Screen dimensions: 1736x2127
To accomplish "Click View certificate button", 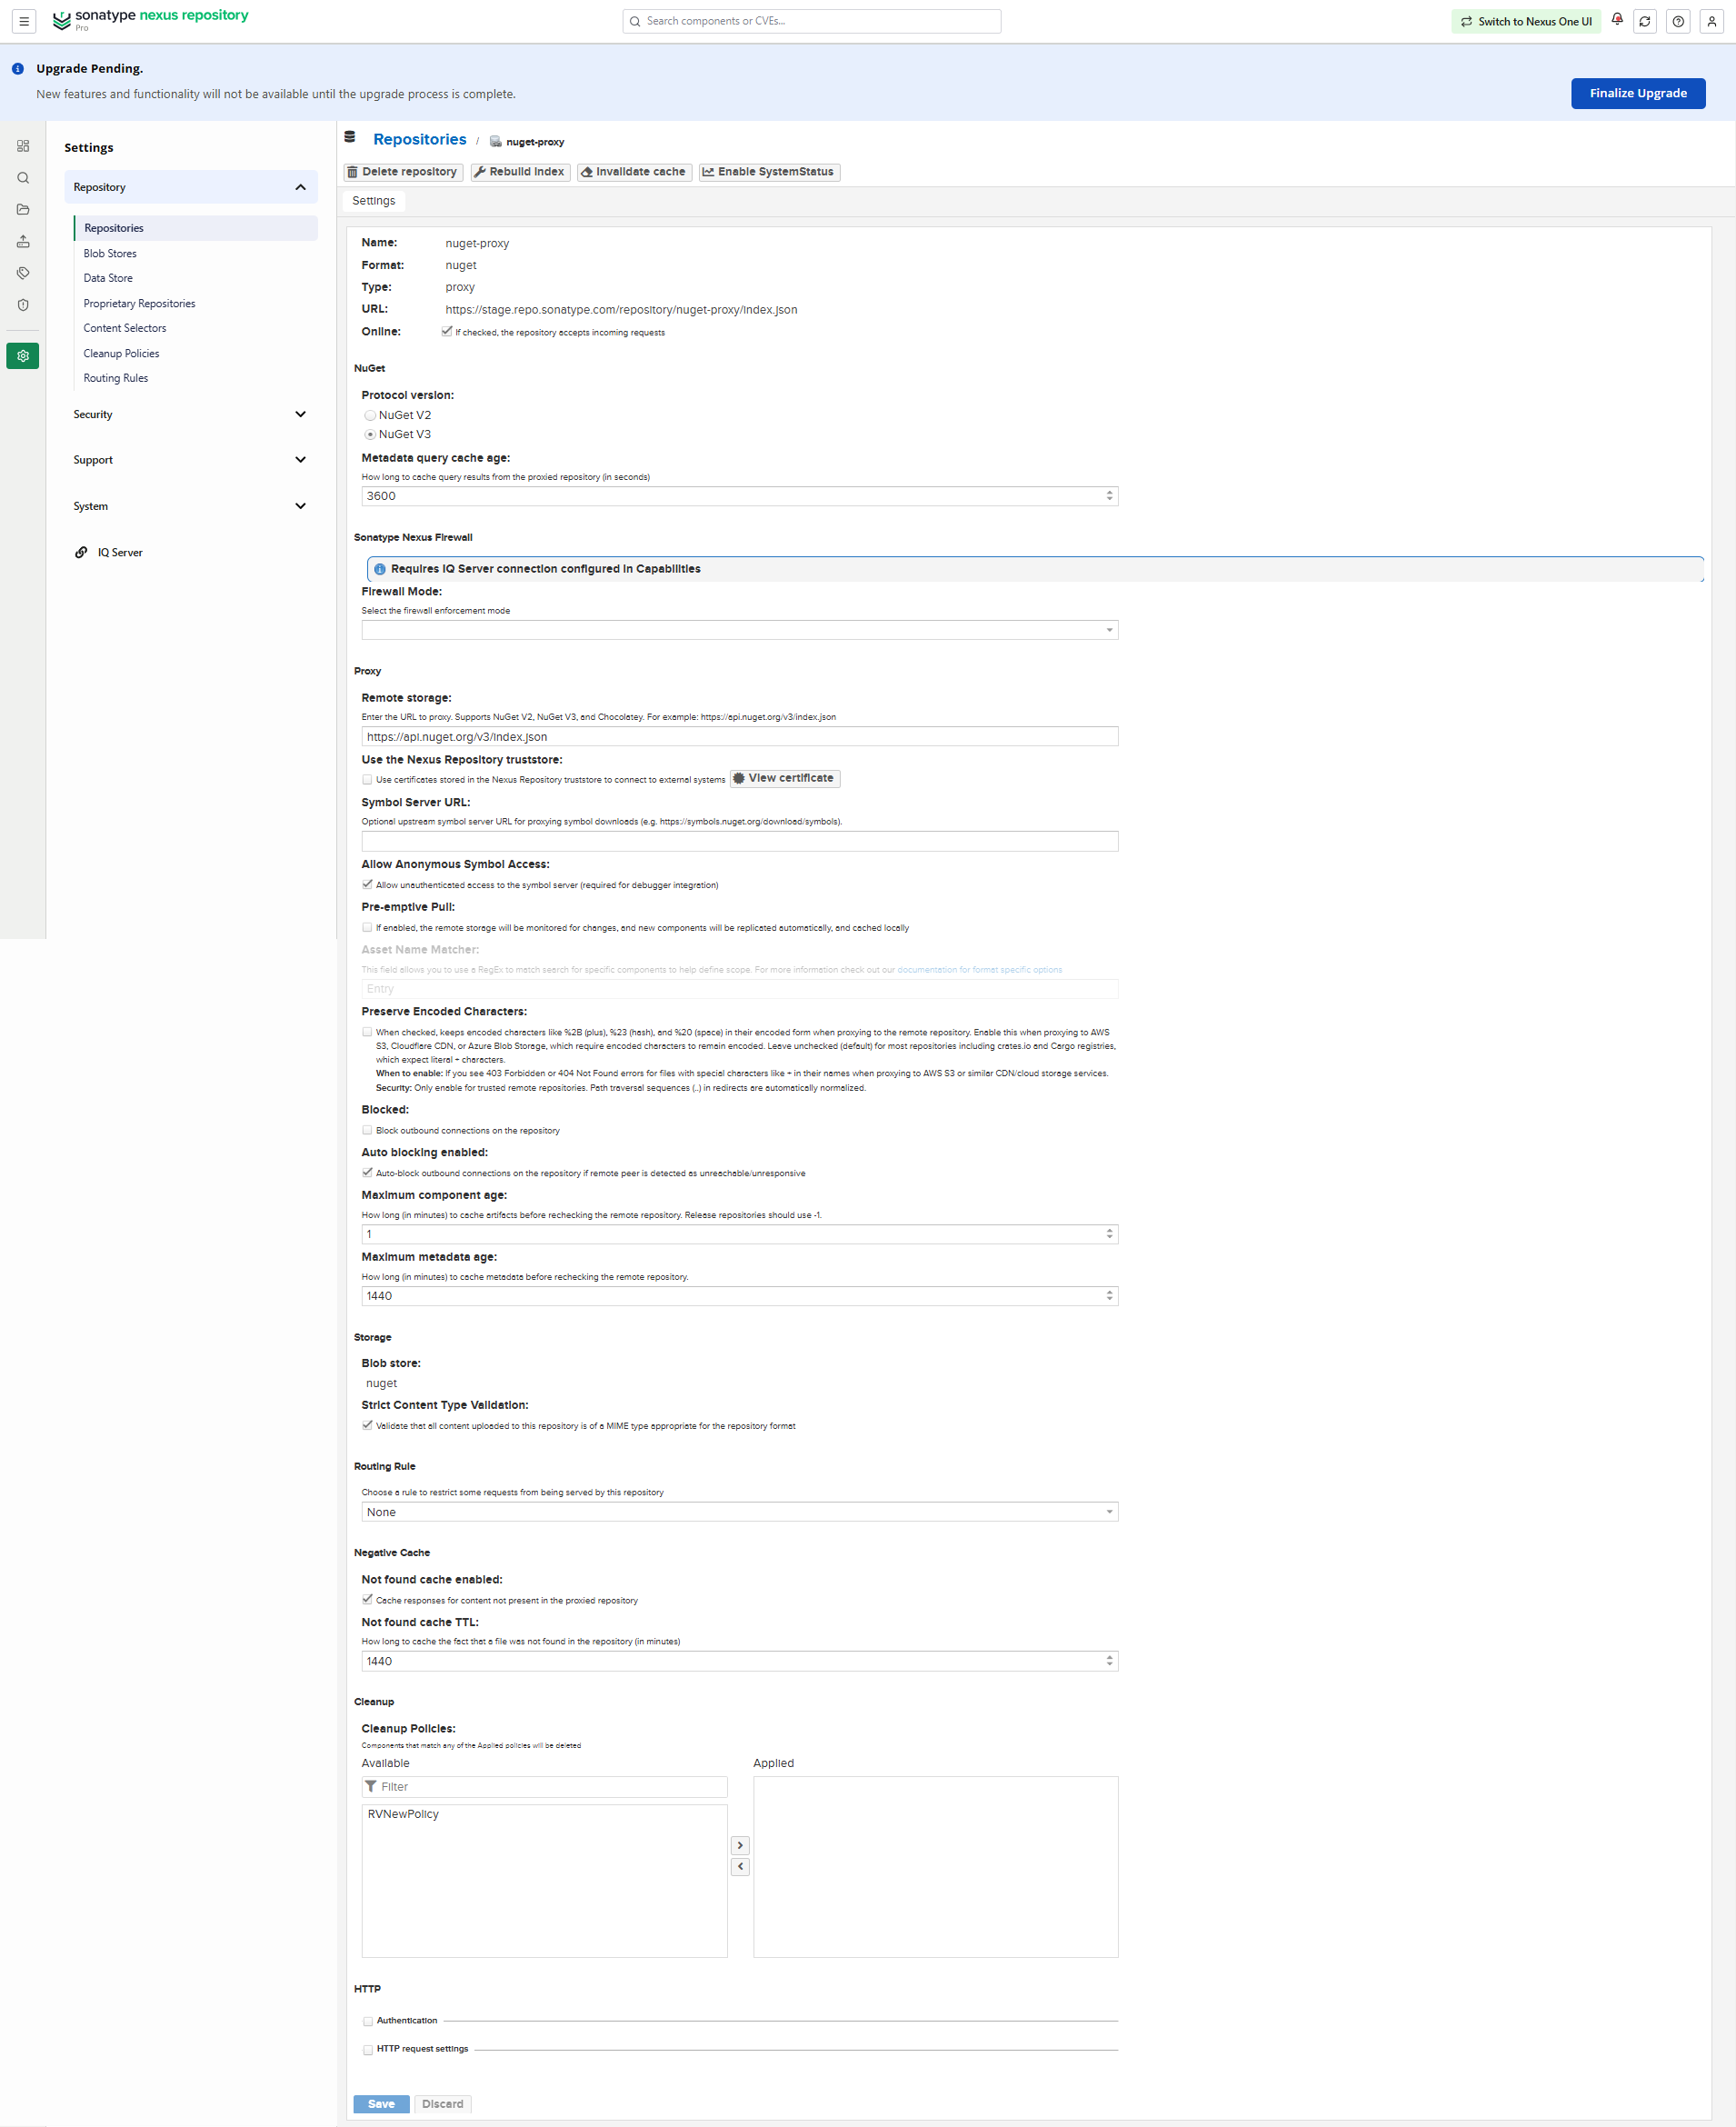I will click(785, 778).
